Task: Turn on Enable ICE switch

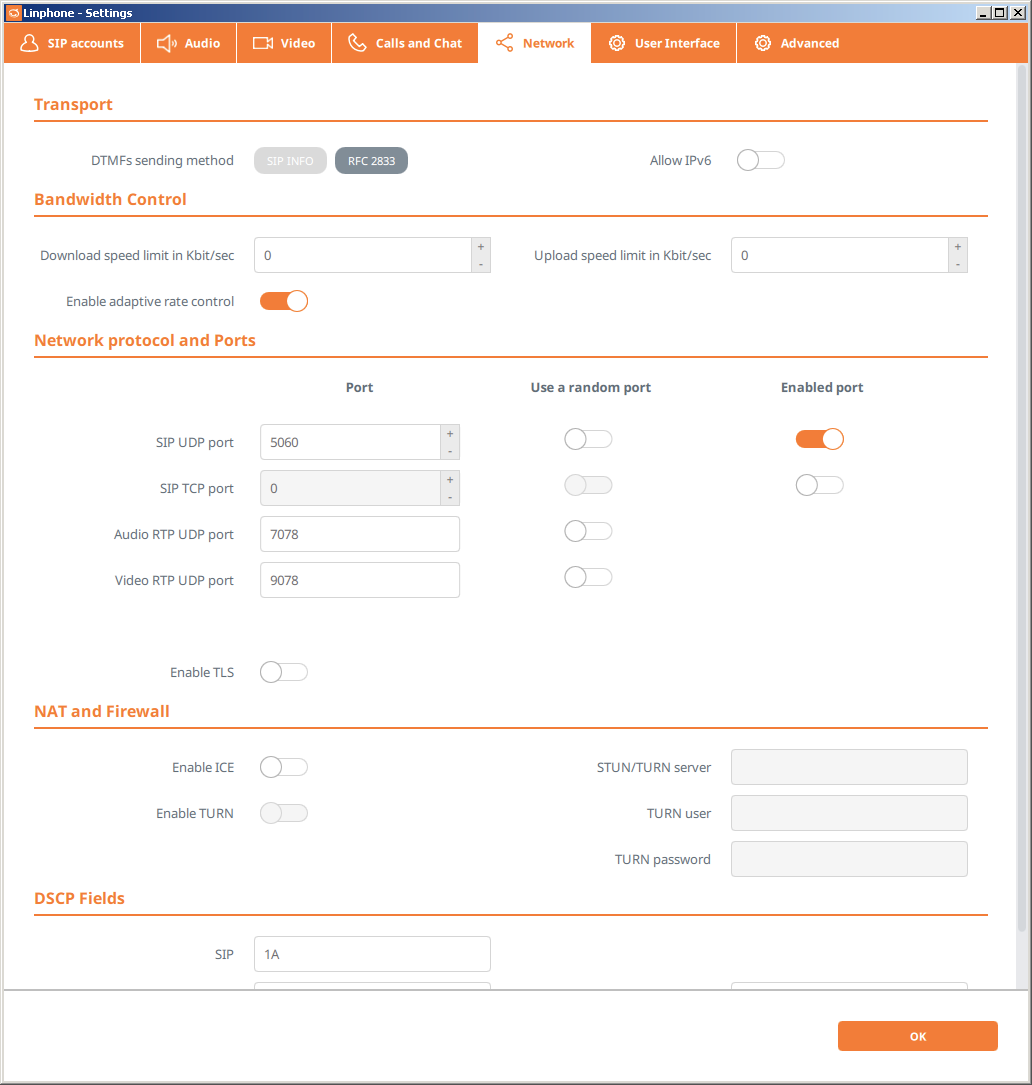Action: pyautogui.click(x=284, y=767)
